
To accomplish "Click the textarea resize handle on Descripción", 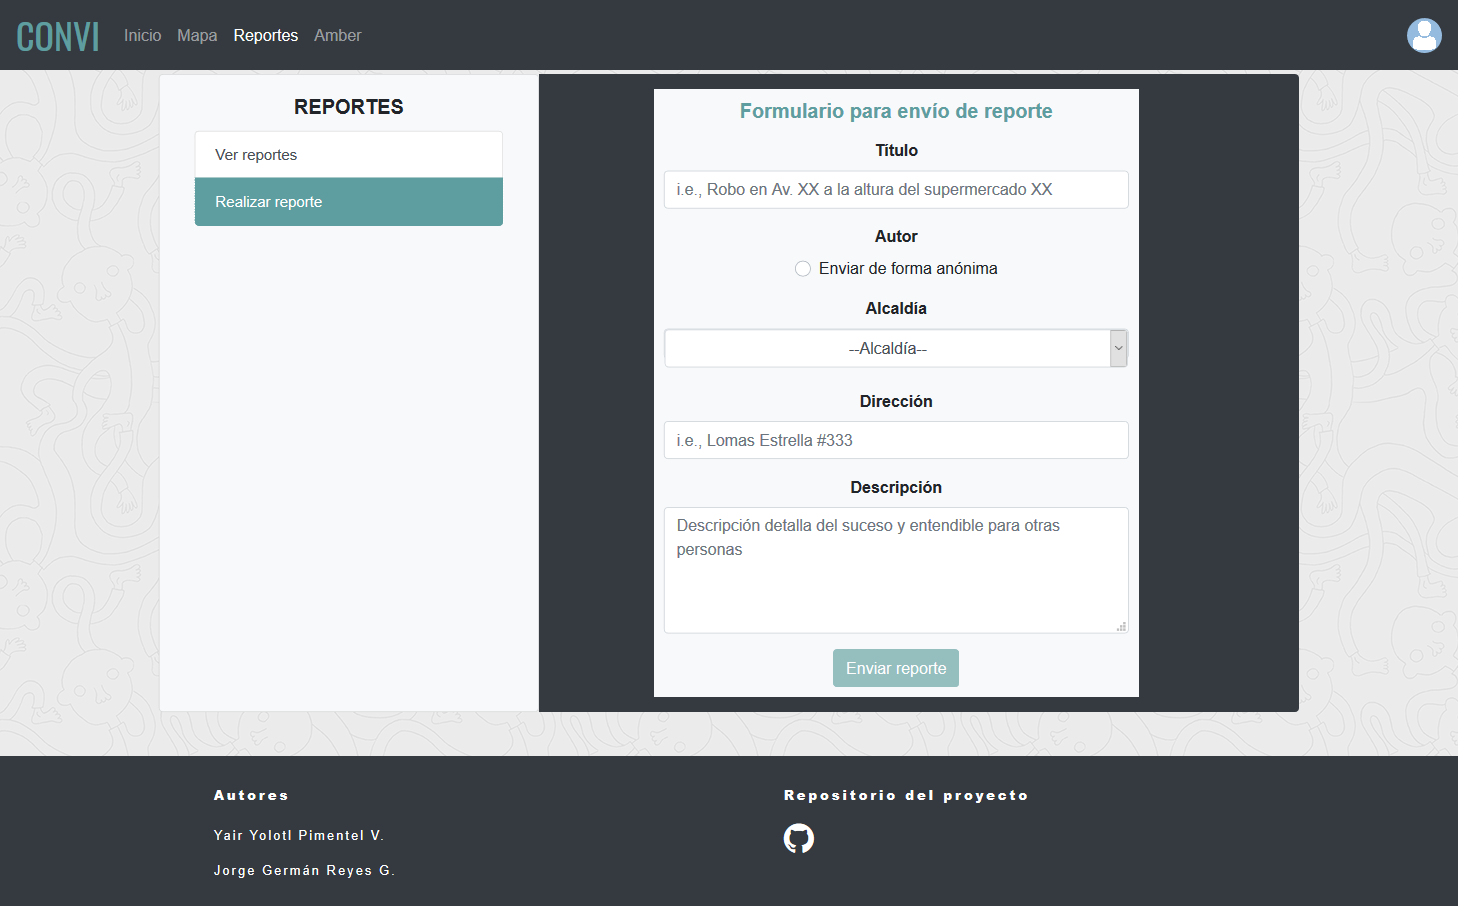I will [1122, 626].
